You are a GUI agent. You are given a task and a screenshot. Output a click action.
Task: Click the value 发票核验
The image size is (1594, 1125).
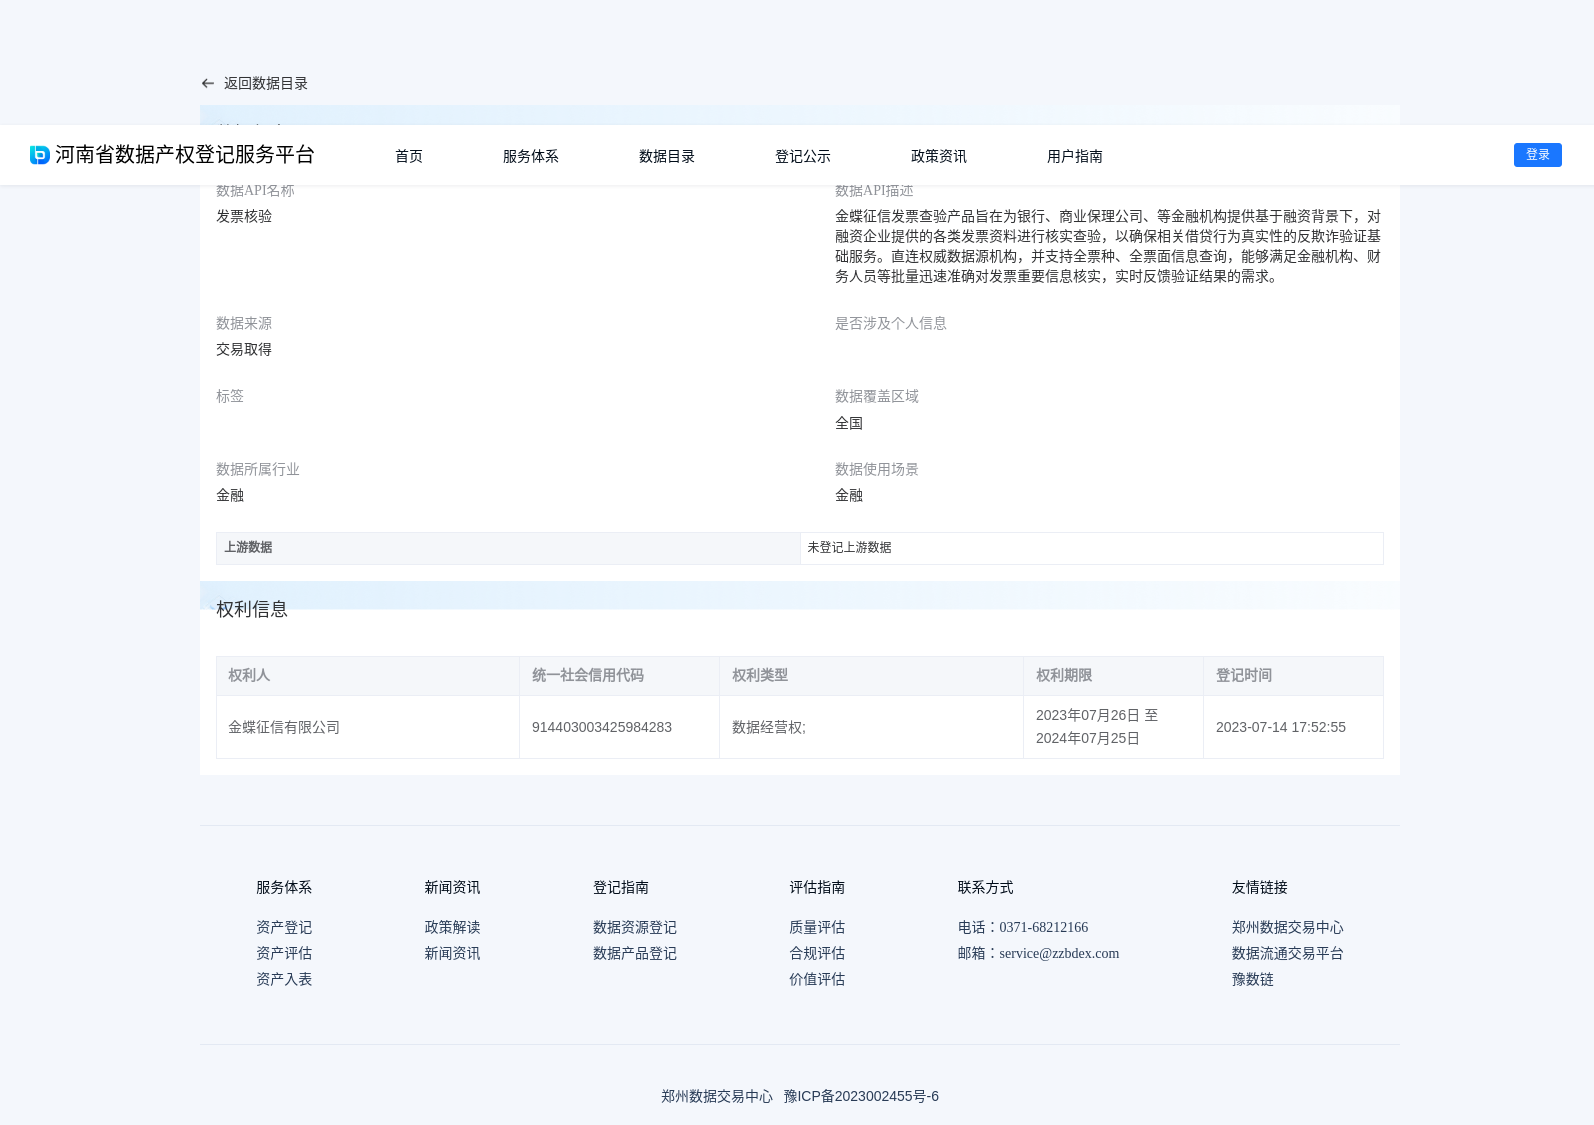(x=244, y=217)
